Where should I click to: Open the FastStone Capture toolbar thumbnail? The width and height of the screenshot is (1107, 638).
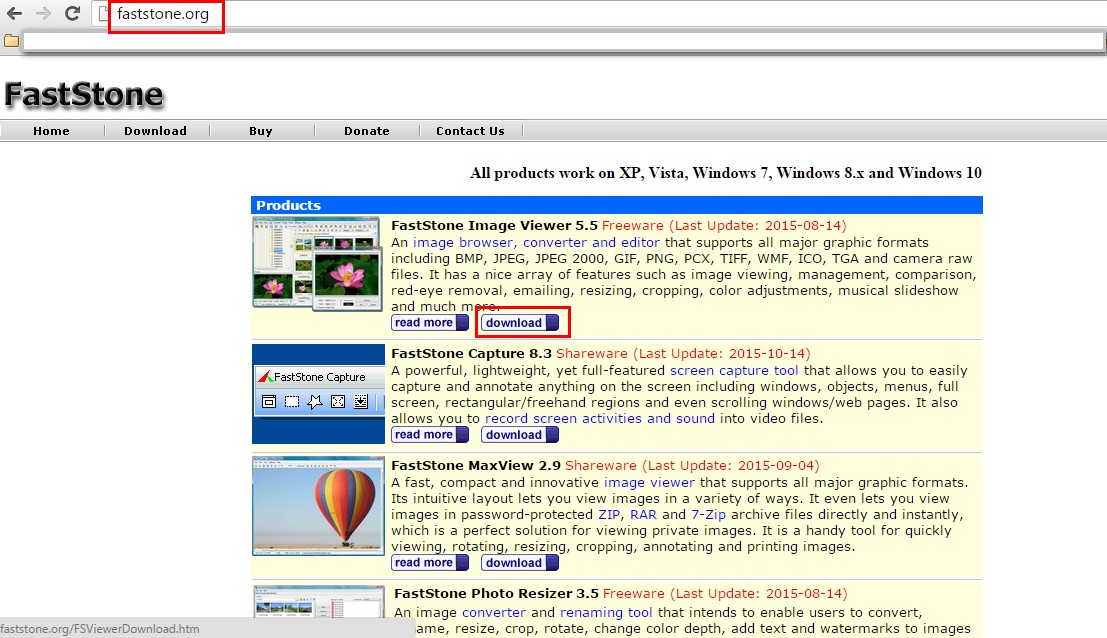[318, 394]
